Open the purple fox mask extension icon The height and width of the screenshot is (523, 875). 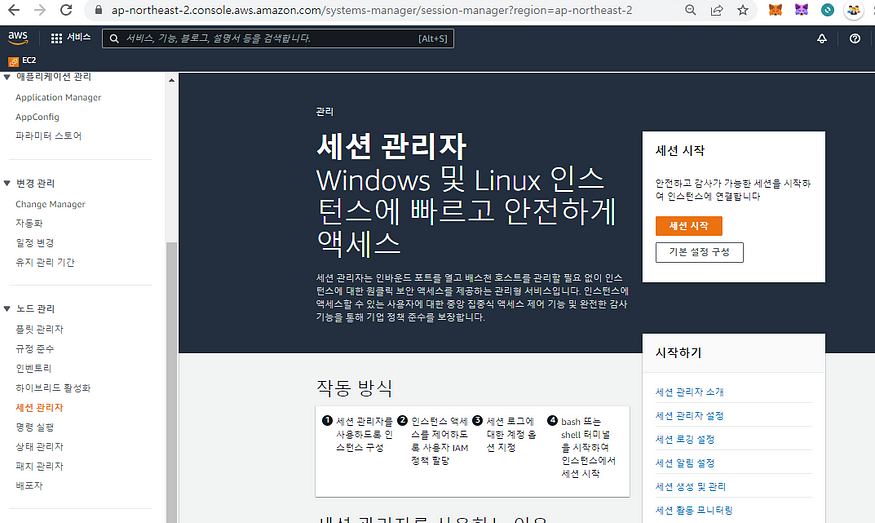pyautogui.click(x=801, y=10)
